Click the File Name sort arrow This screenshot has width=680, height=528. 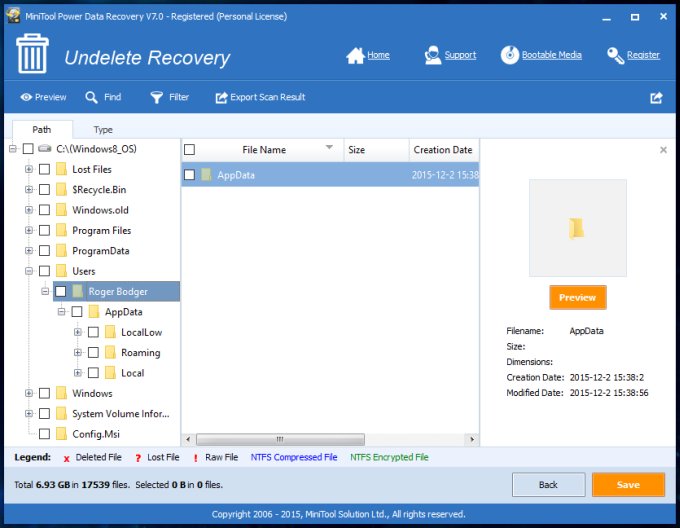(329, 147)
